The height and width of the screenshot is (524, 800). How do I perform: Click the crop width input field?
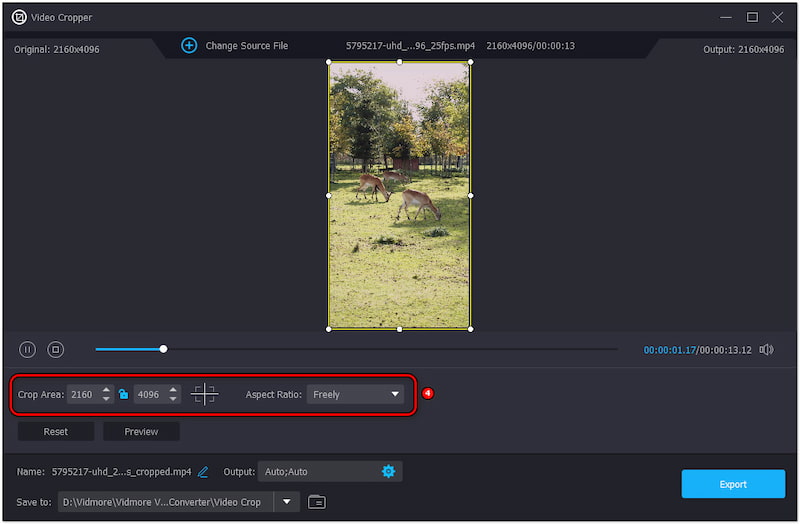(x=82, y=395)
